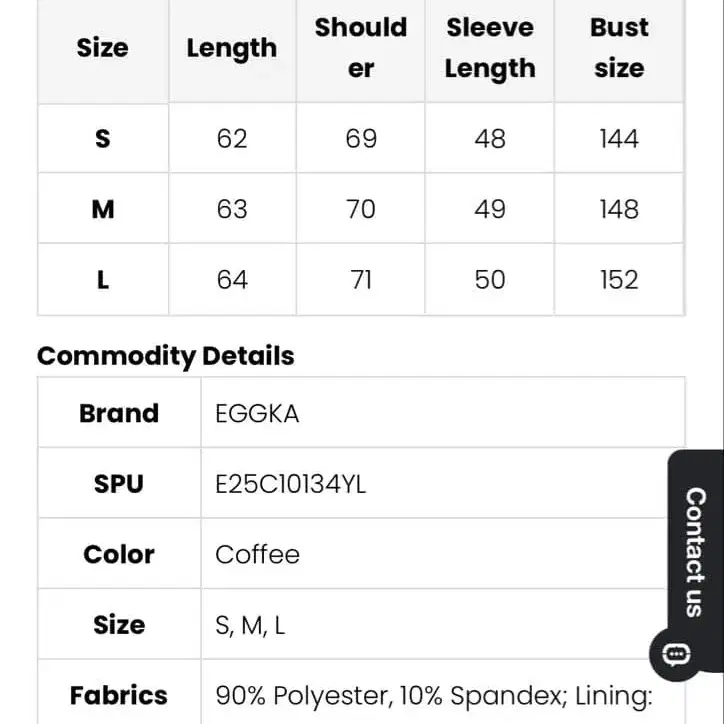Select the SPU code E25C10134YL

click(x=291, y=484)
